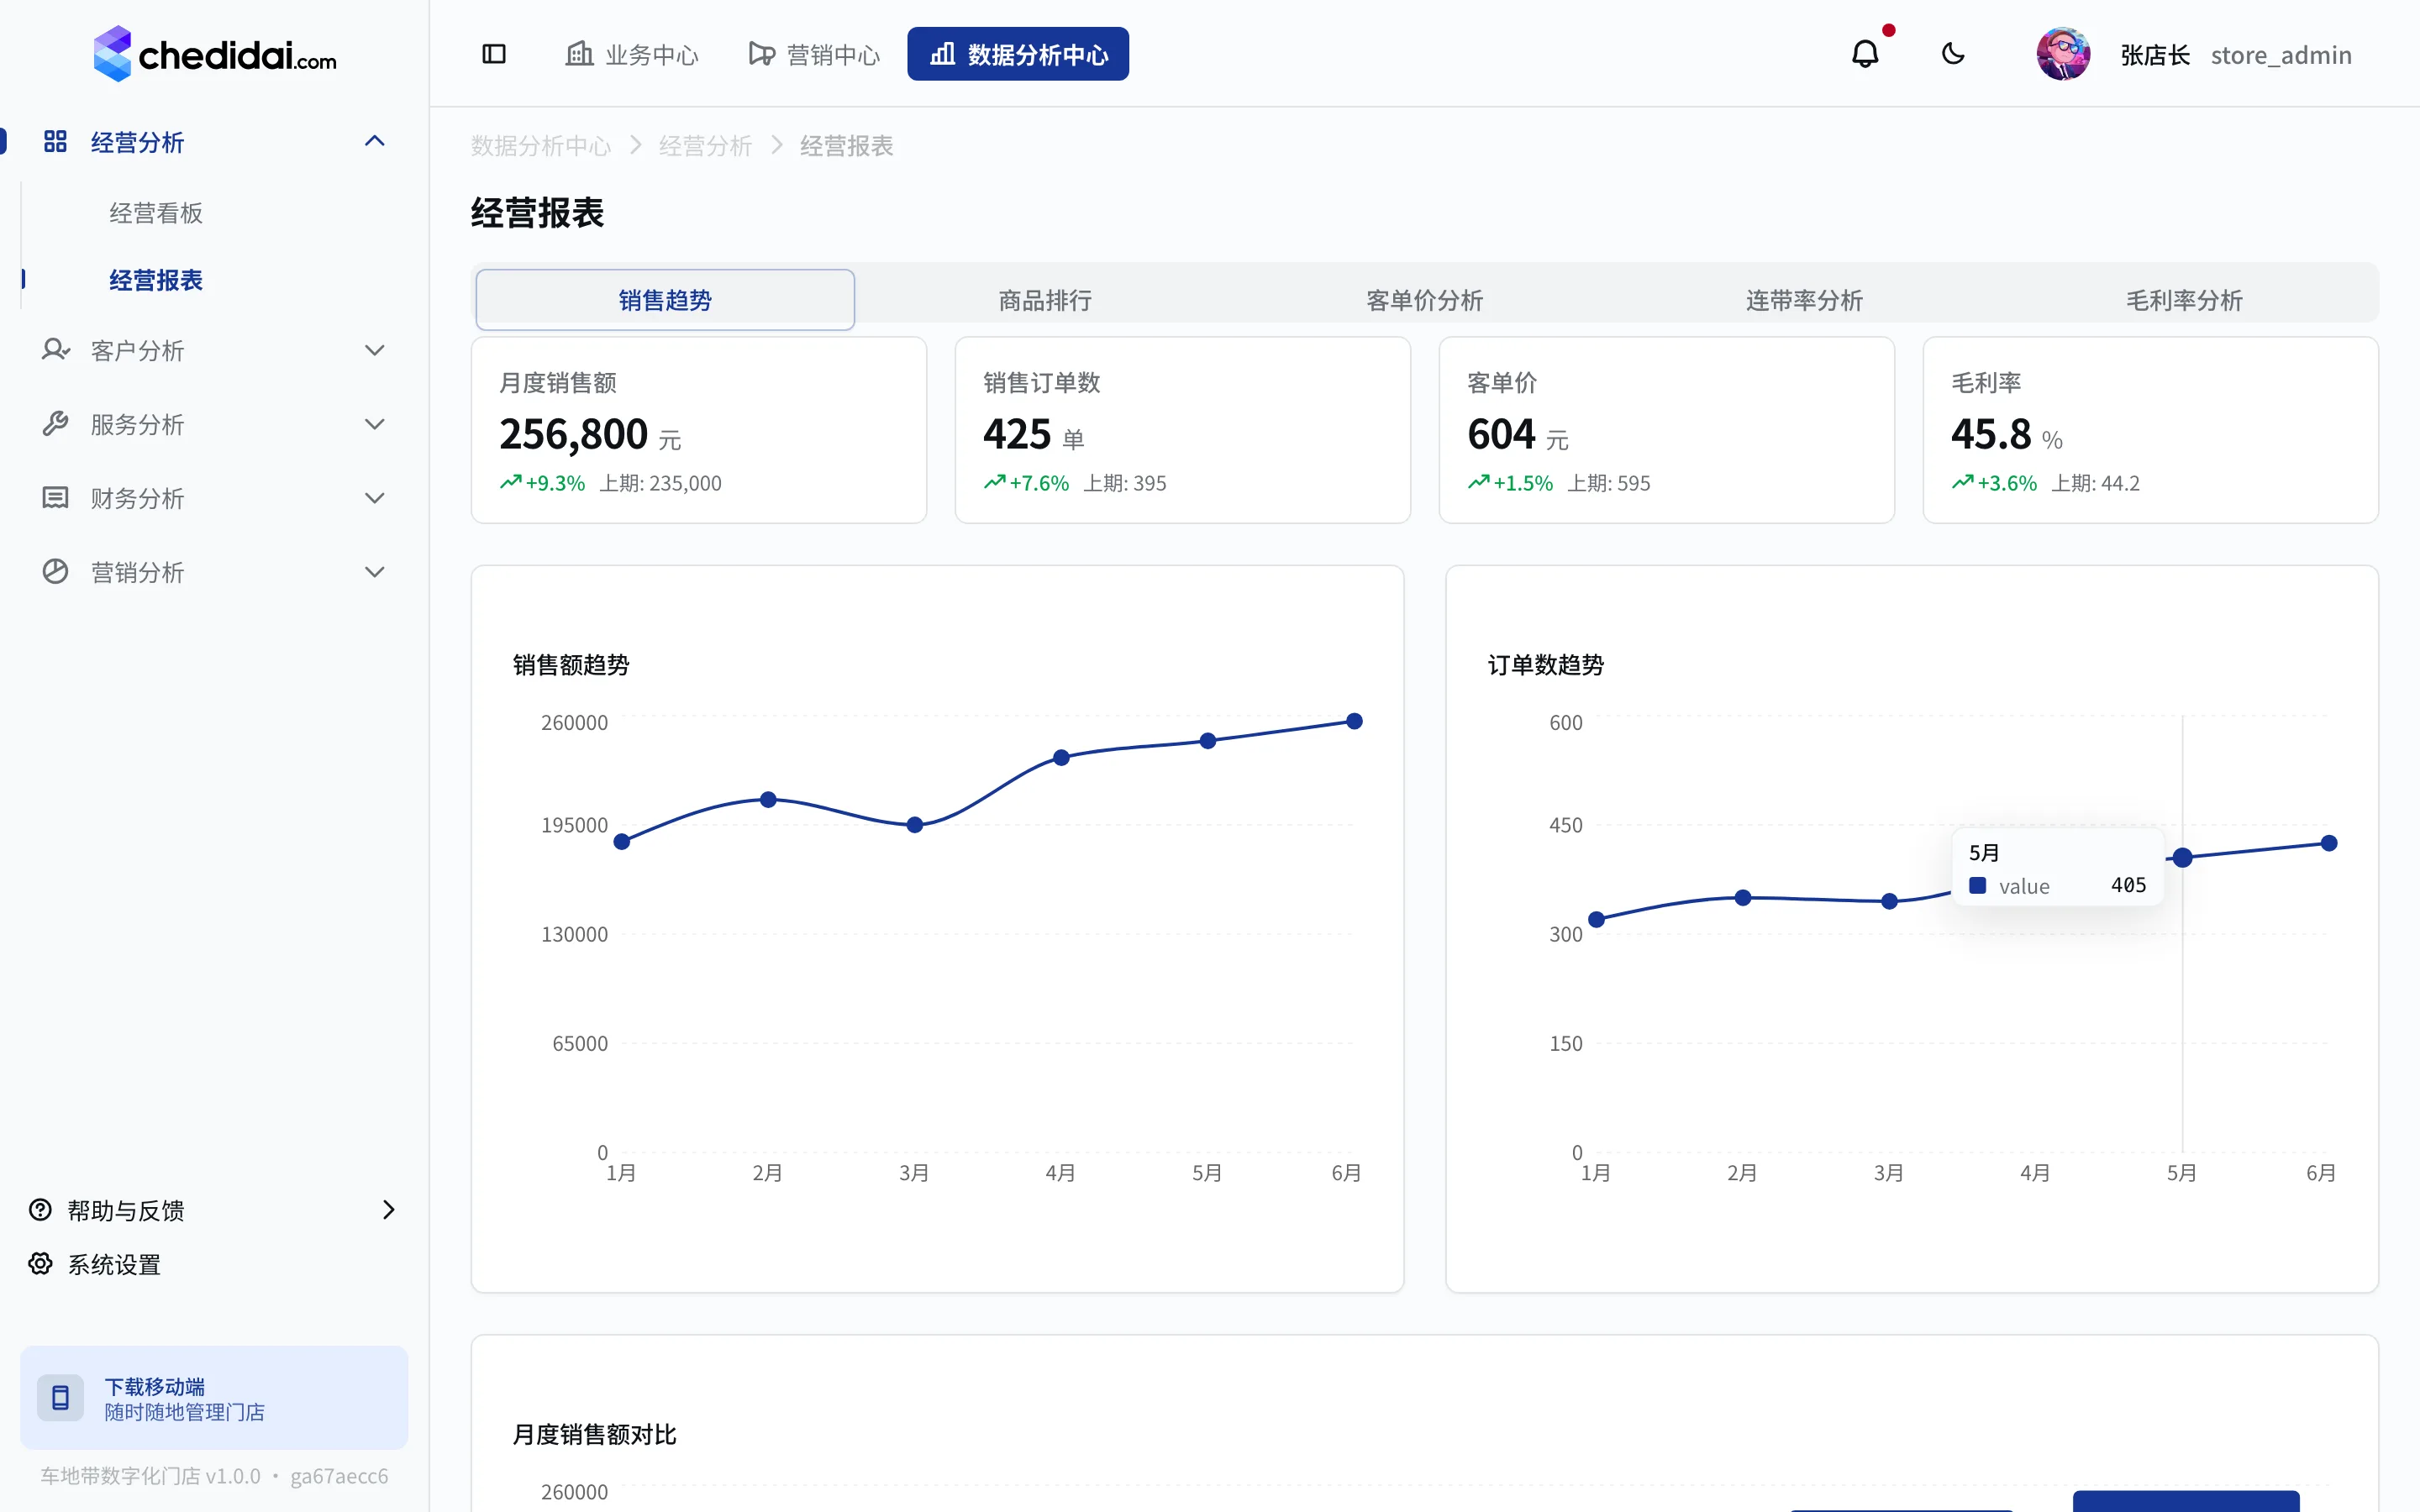This screenshot has height=1512, width=2420.
Task: Click the 营销中心 megaphone icon
Action: pyautogui.click(x=762, y=54)
